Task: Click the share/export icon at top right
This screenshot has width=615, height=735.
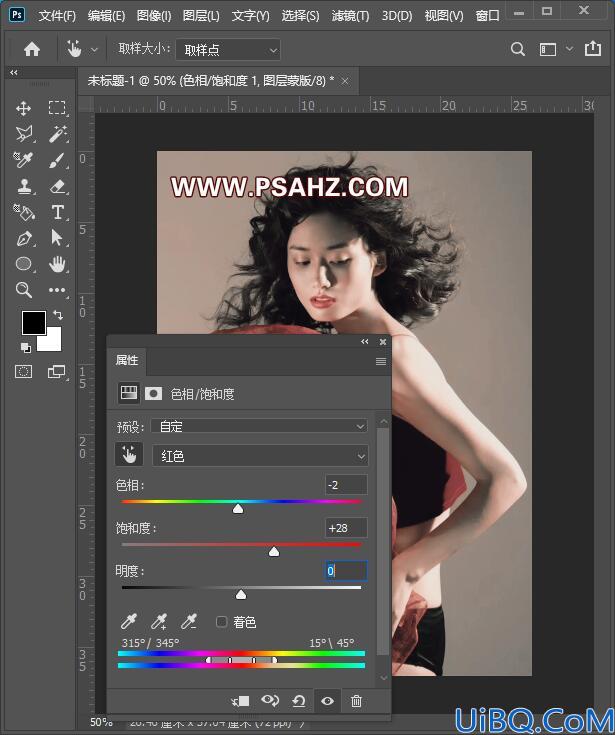Action: click(593, 48)
